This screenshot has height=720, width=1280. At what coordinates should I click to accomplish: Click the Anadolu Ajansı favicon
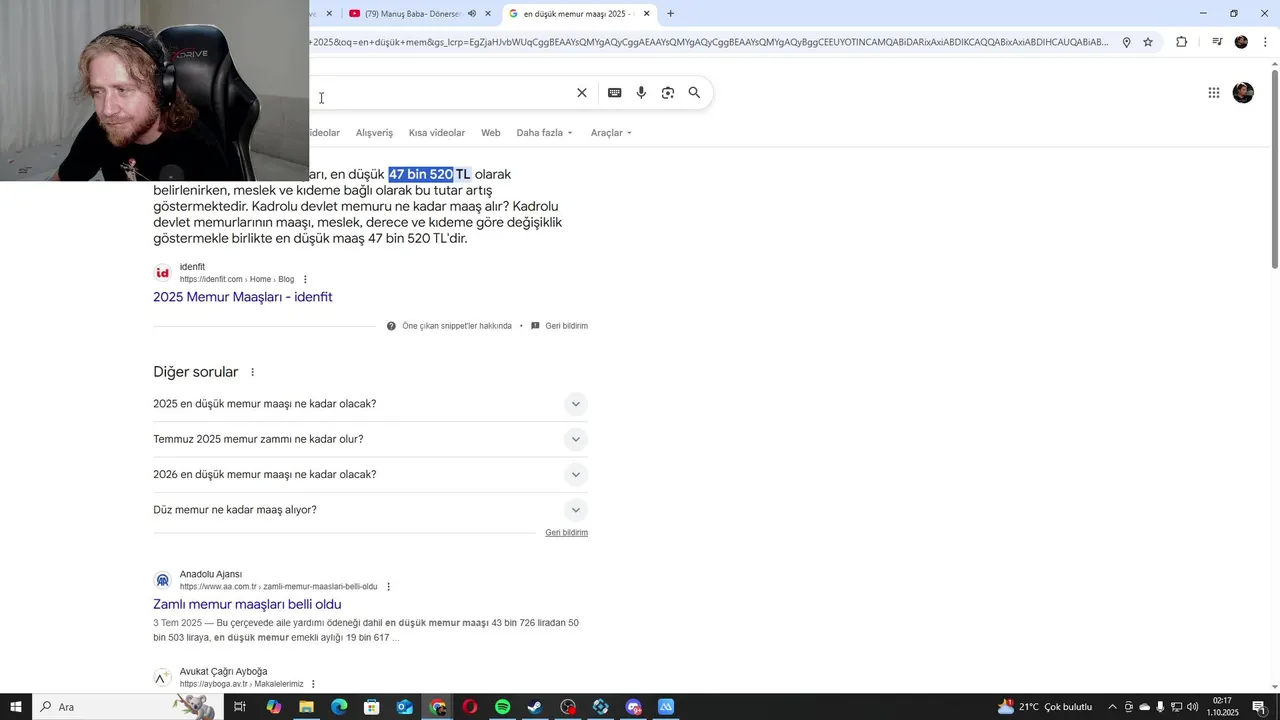pyautogui.click(x=162, y=580)
